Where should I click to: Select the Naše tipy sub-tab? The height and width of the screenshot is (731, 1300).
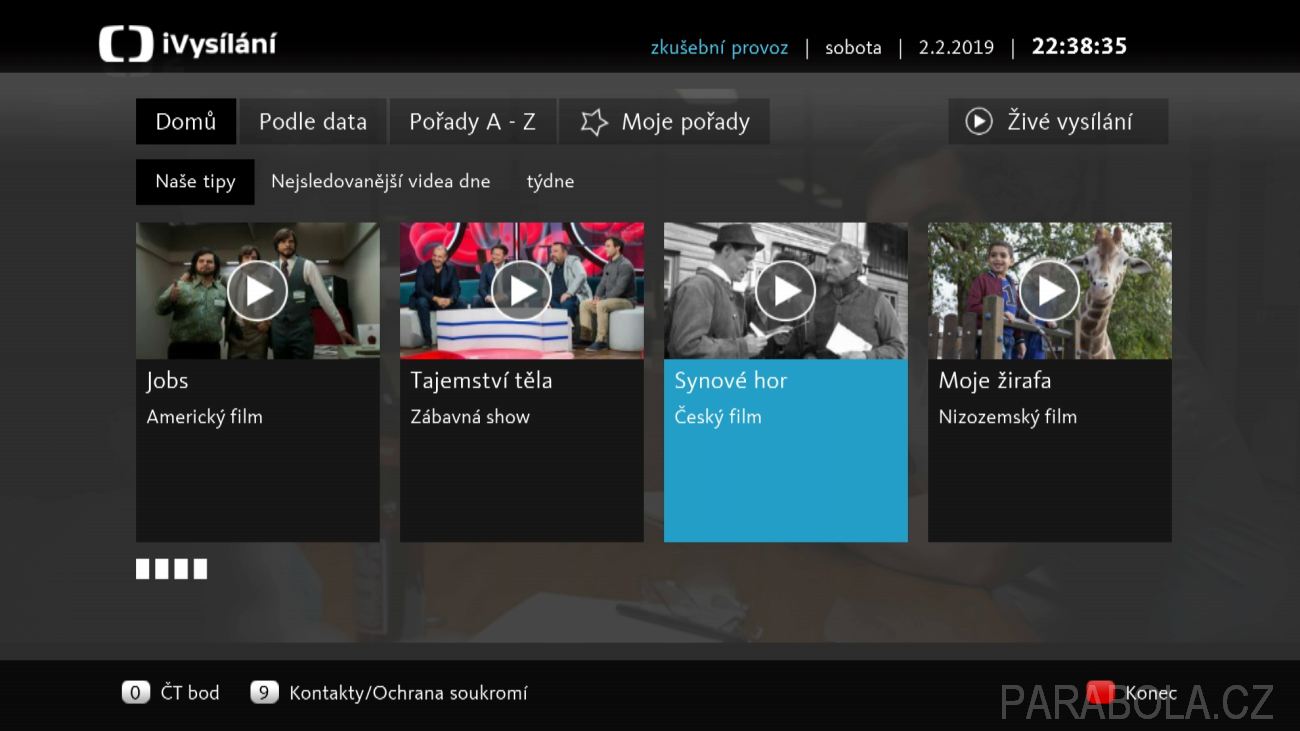(195, 182)
